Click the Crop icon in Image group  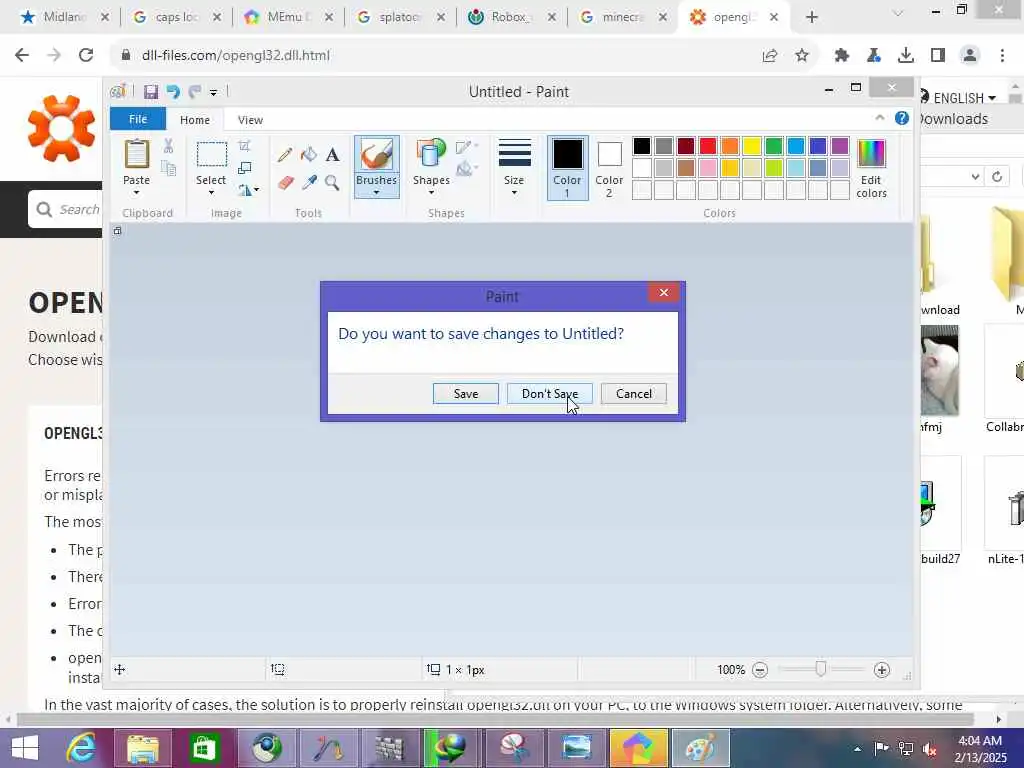click(244, 146)
